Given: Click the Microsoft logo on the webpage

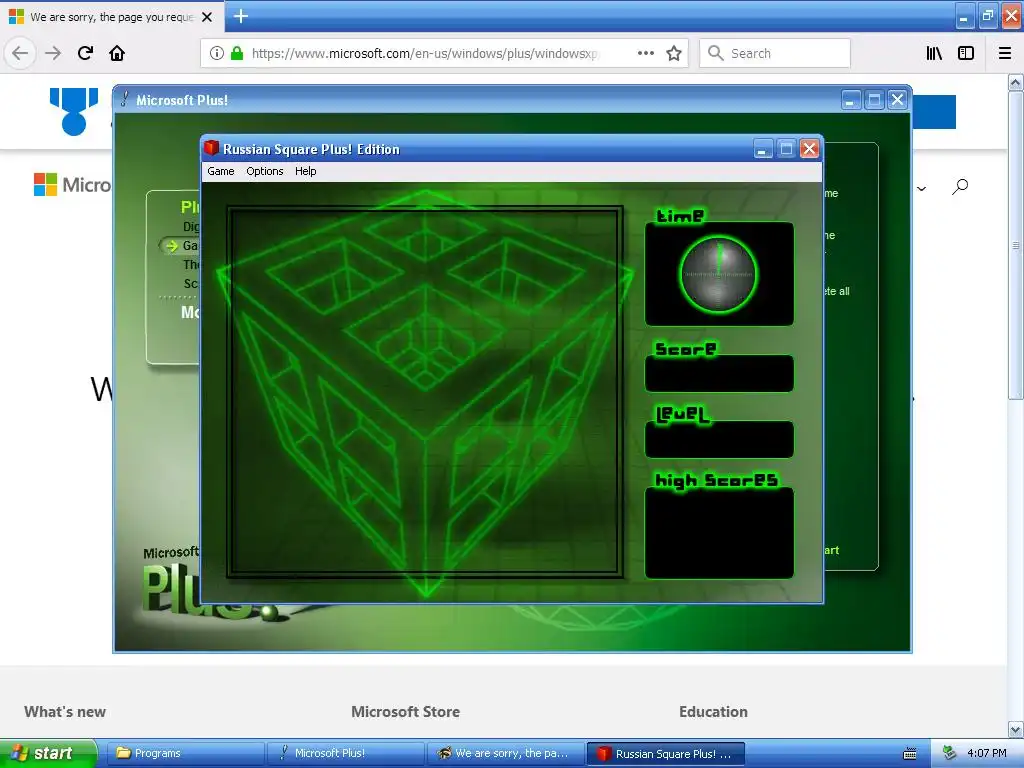Looking at the screenshot, I should [x=72, y=185].
